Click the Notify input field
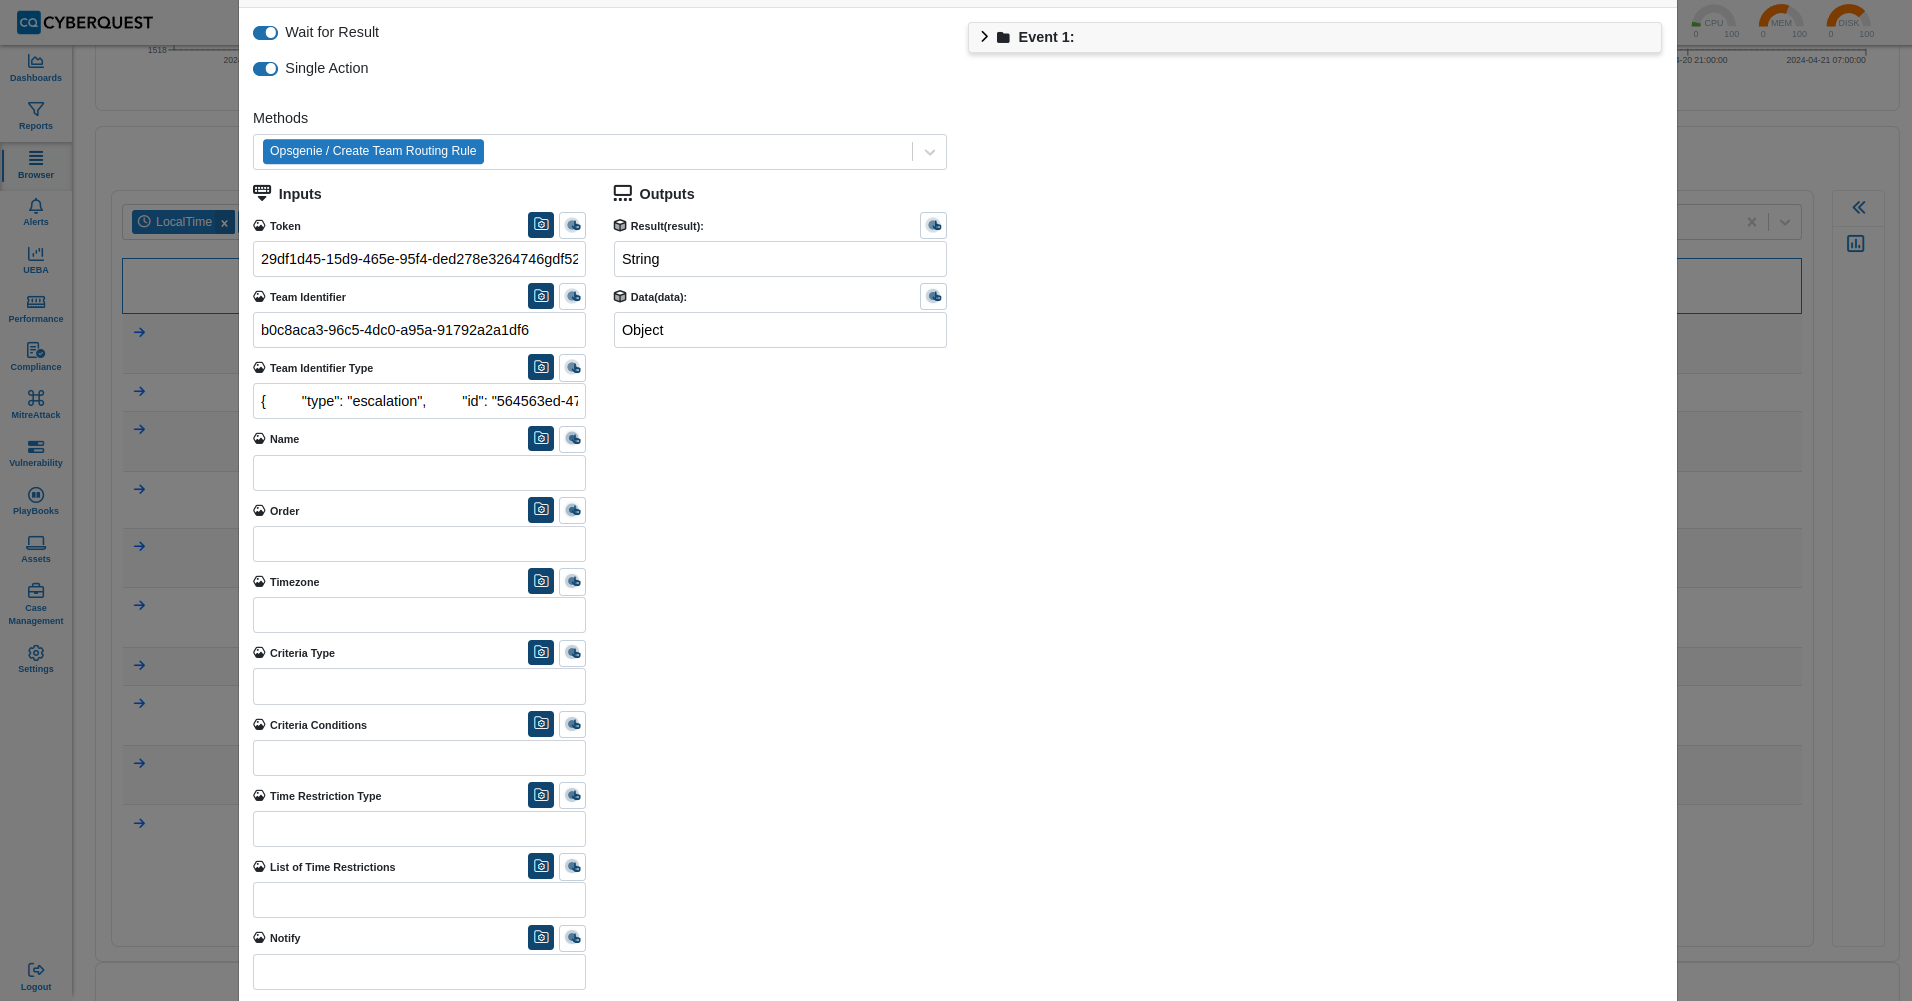1912x1001 pixels. [419, 972]
